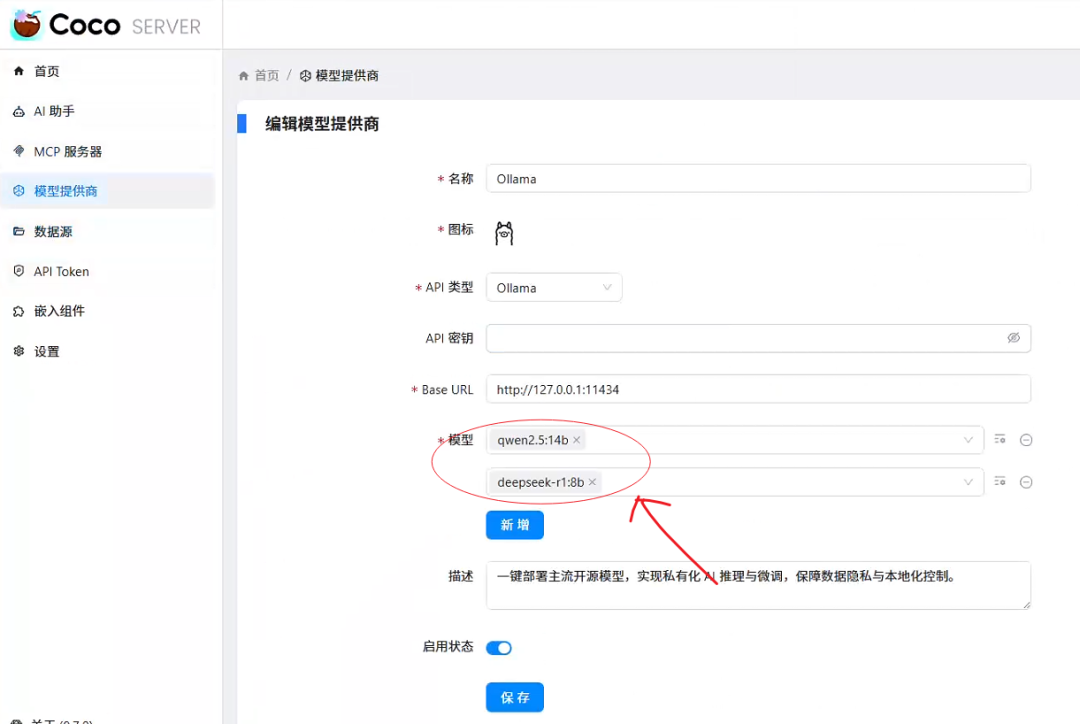
Task: Click the 新增 button
Action: (515, 525)
